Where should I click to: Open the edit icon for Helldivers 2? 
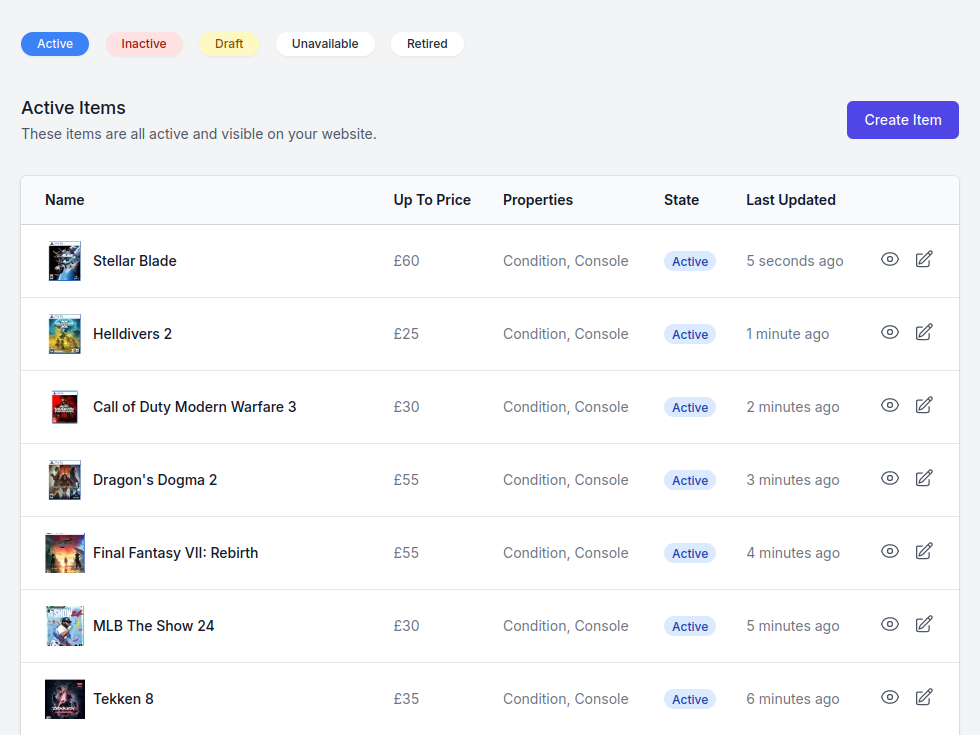click(924, 333)
